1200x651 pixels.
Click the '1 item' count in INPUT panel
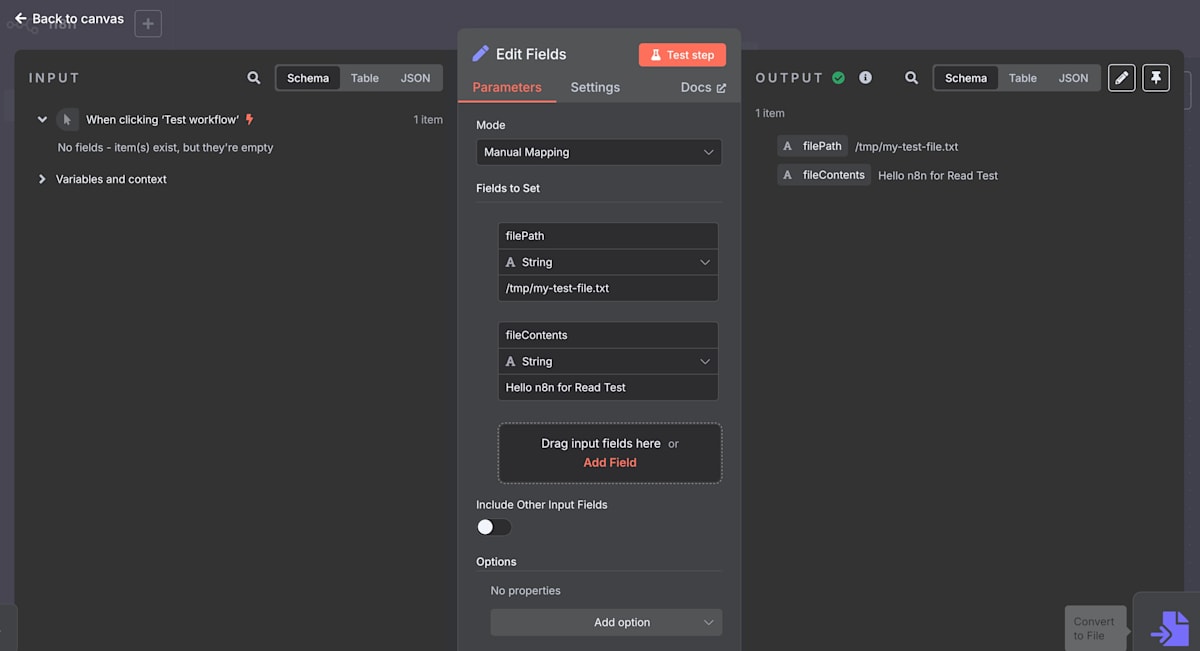click(x=428, y=119)
